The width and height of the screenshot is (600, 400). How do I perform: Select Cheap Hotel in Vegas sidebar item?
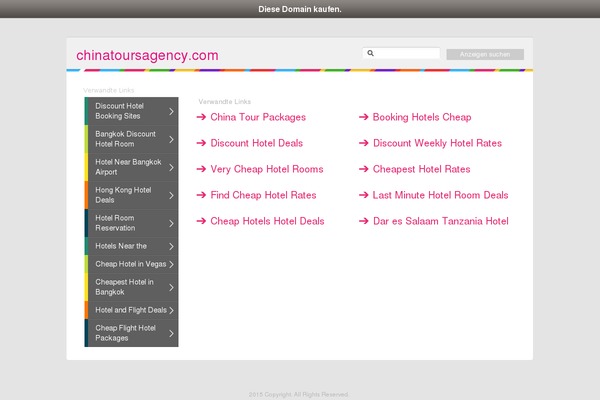pyautogui.click(x=129, y=264)
